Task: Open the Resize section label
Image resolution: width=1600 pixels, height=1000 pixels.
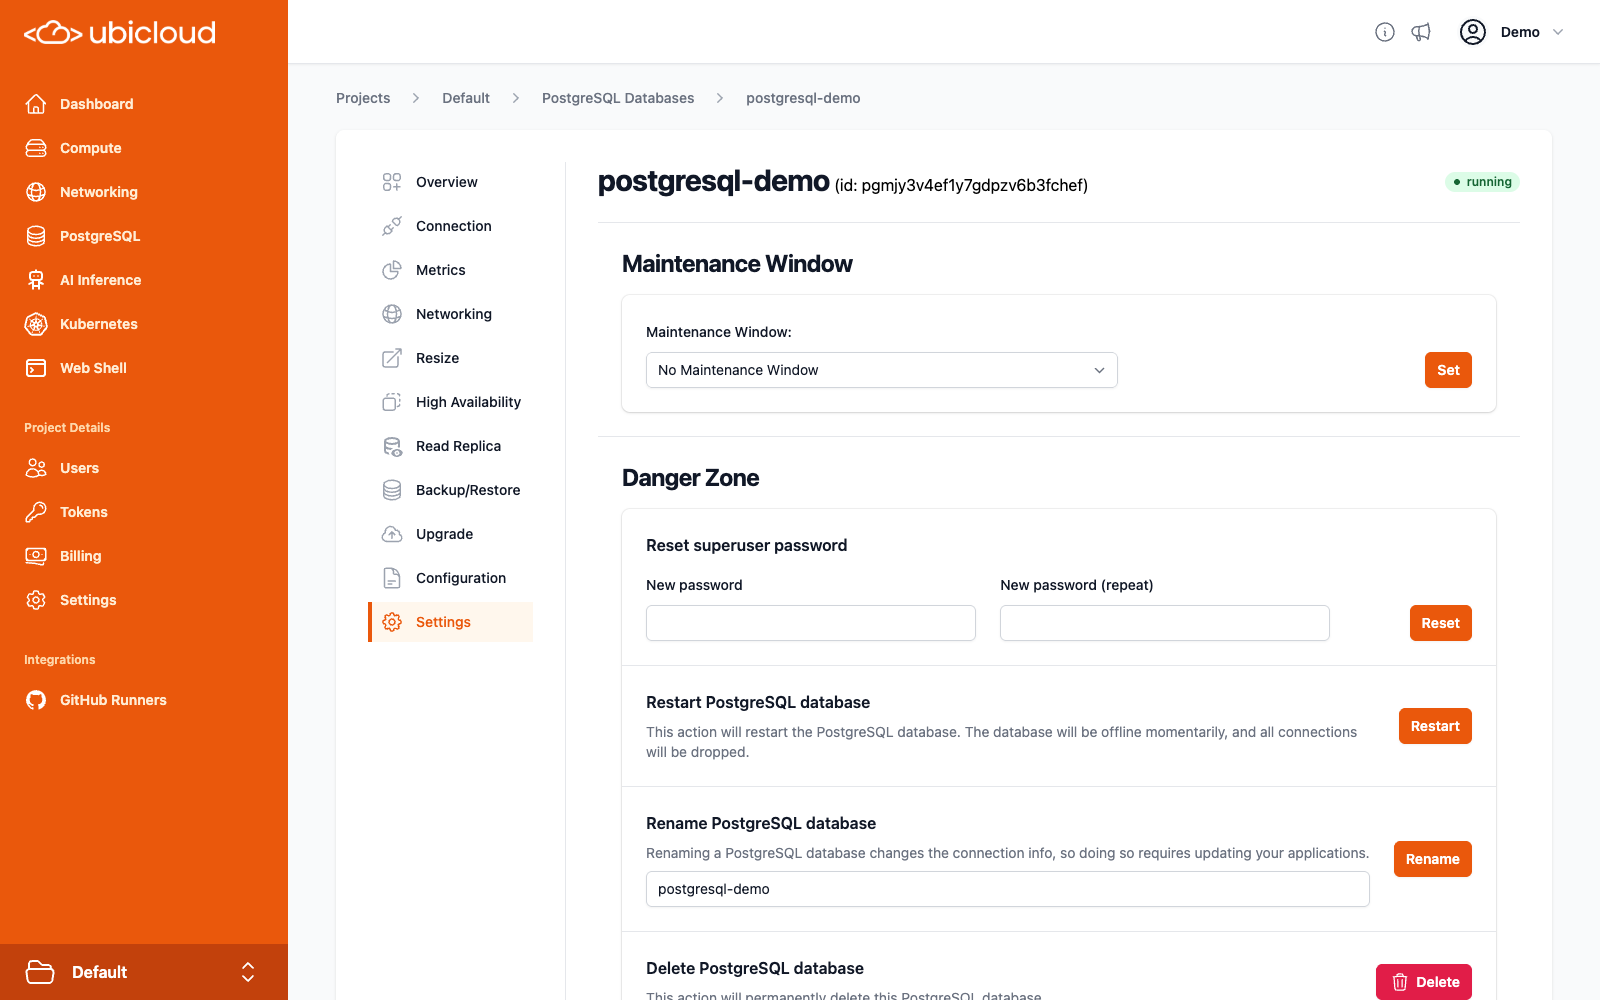Action: [438, 358]
